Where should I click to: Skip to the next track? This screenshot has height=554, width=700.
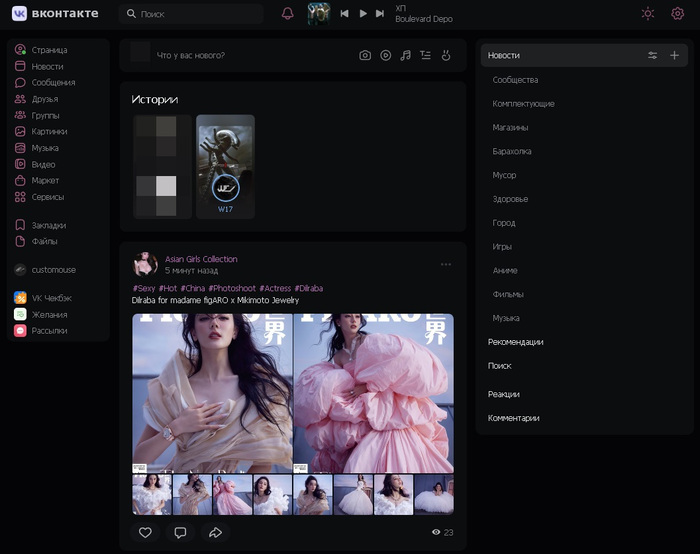click(380, 14)
